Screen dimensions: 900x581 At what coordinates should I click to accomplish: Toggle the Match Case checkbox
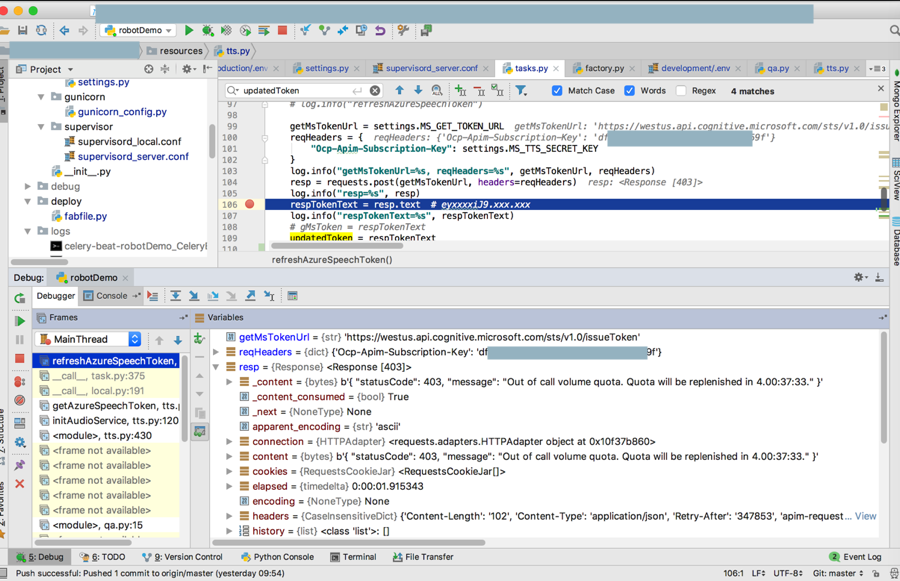(557, 91)
